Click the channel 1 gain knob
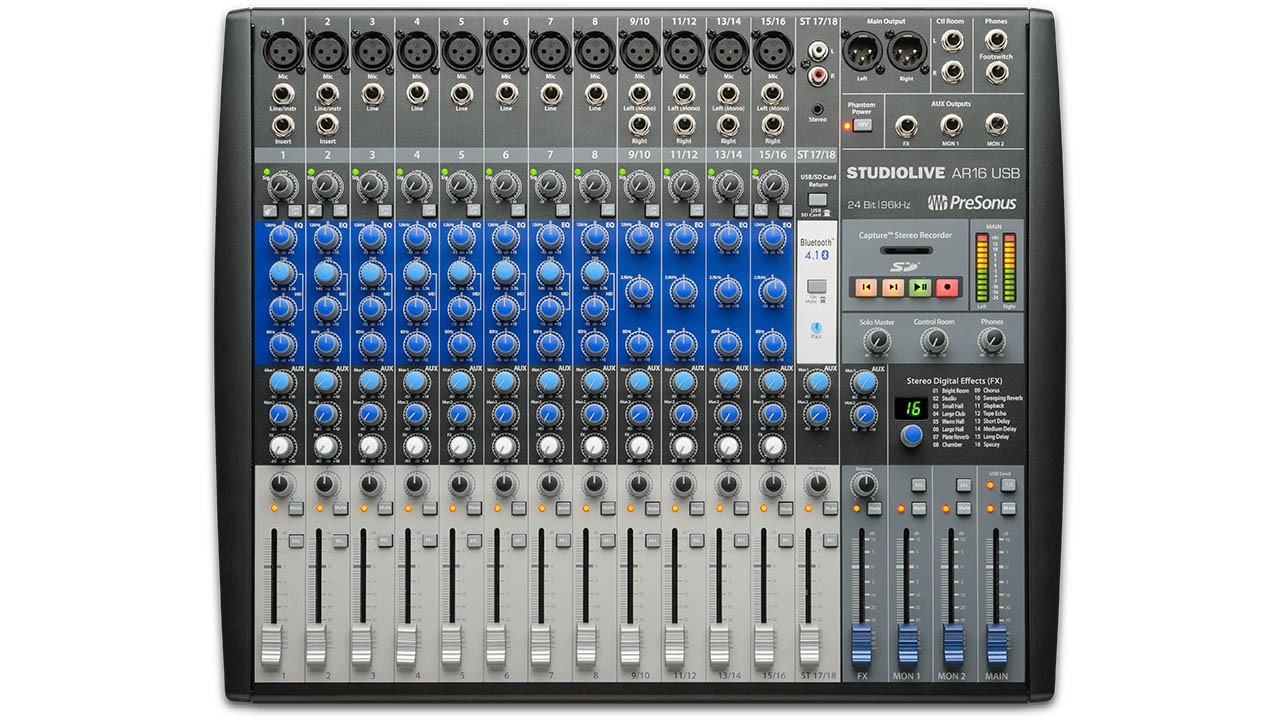 point(282,187)
